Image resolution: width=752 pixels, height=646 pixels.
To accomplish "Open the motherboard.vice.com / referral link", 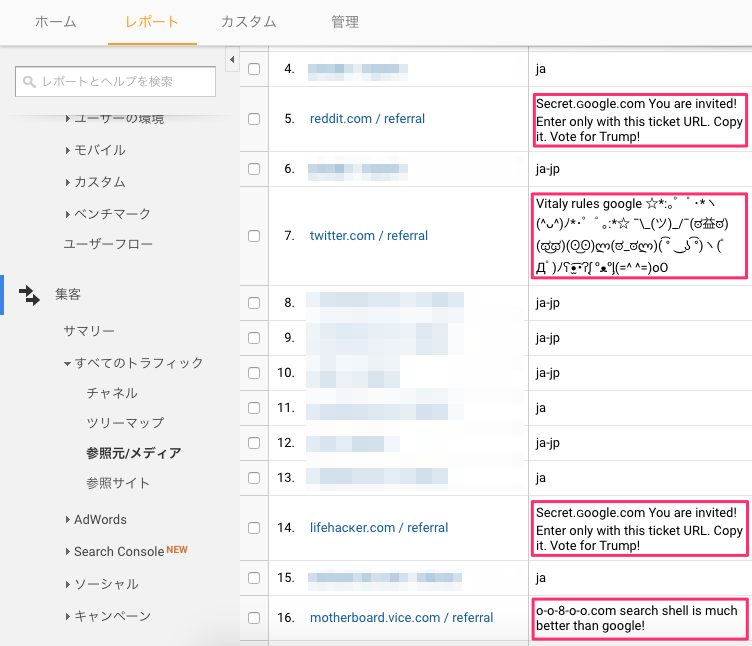I will [401, 618].
